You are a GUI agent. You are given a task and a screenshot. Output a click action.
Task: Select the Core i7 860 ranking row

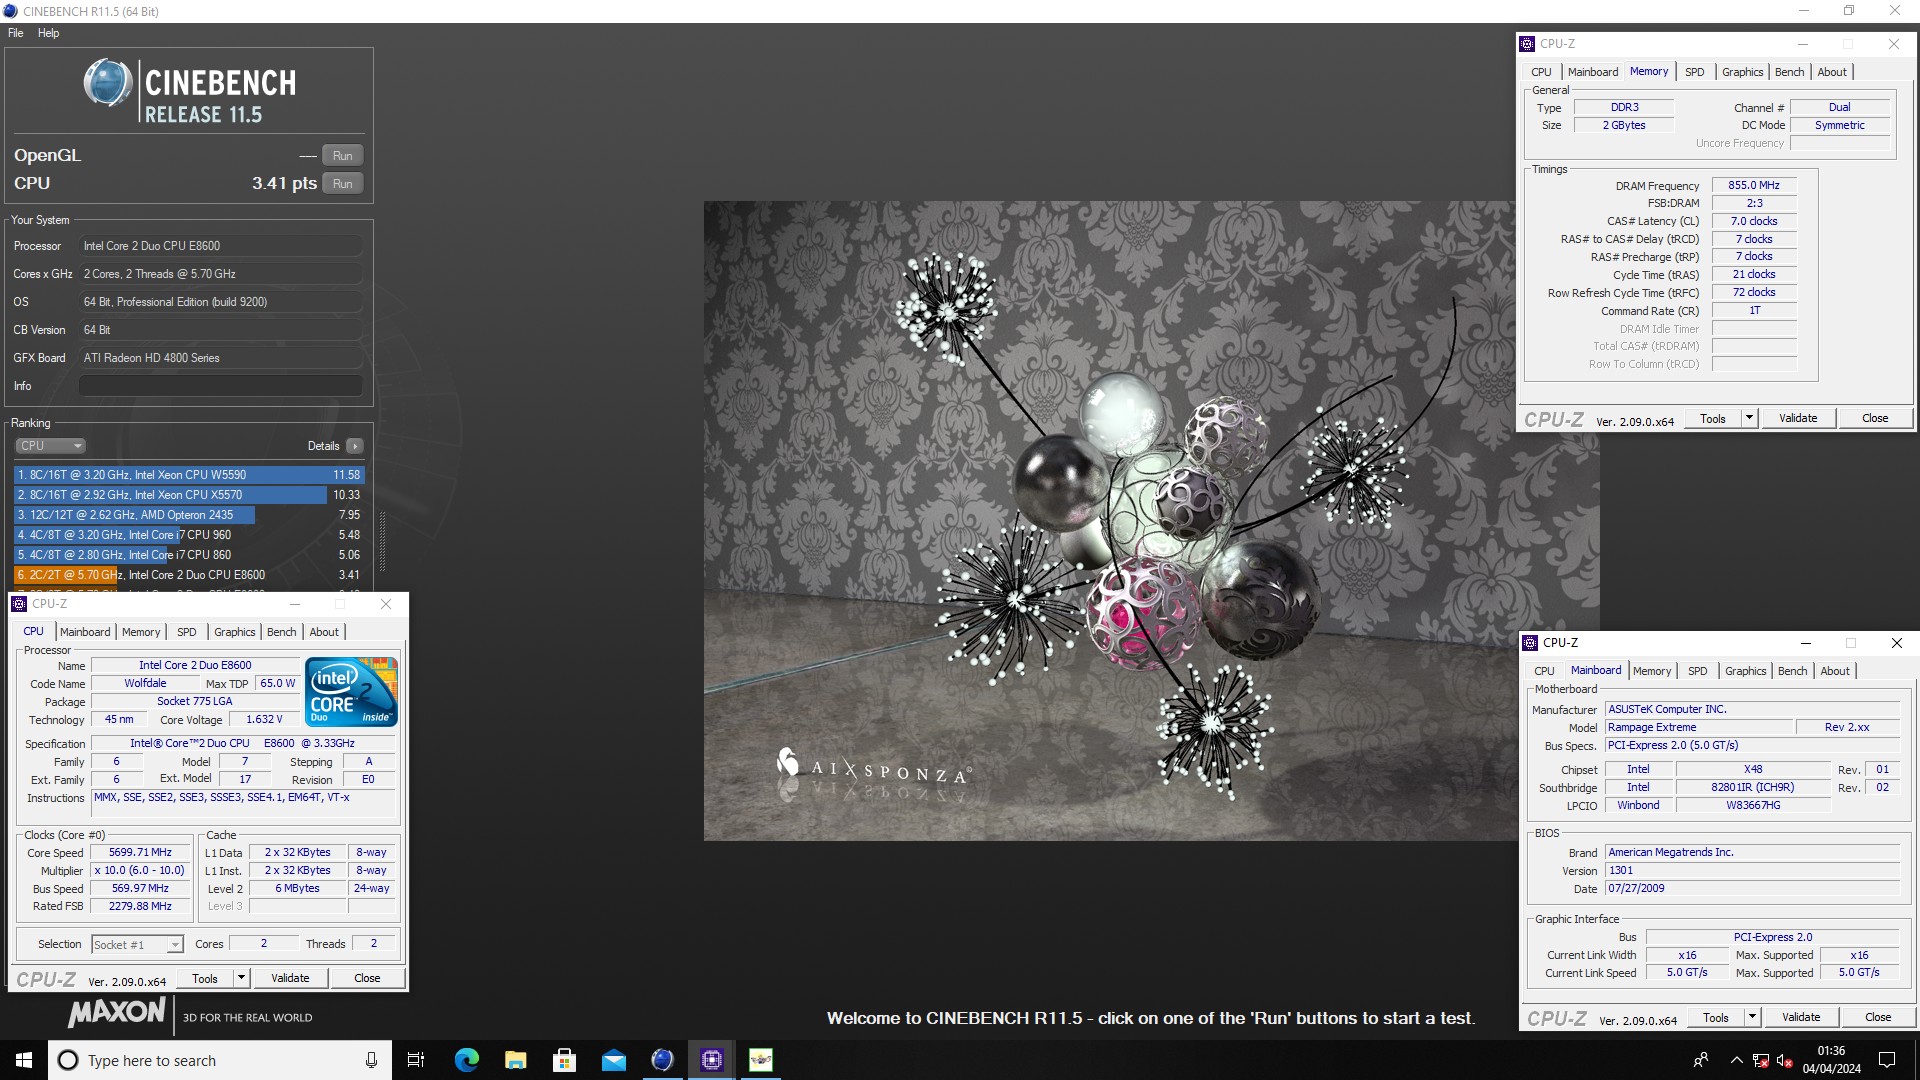point(189,555)
